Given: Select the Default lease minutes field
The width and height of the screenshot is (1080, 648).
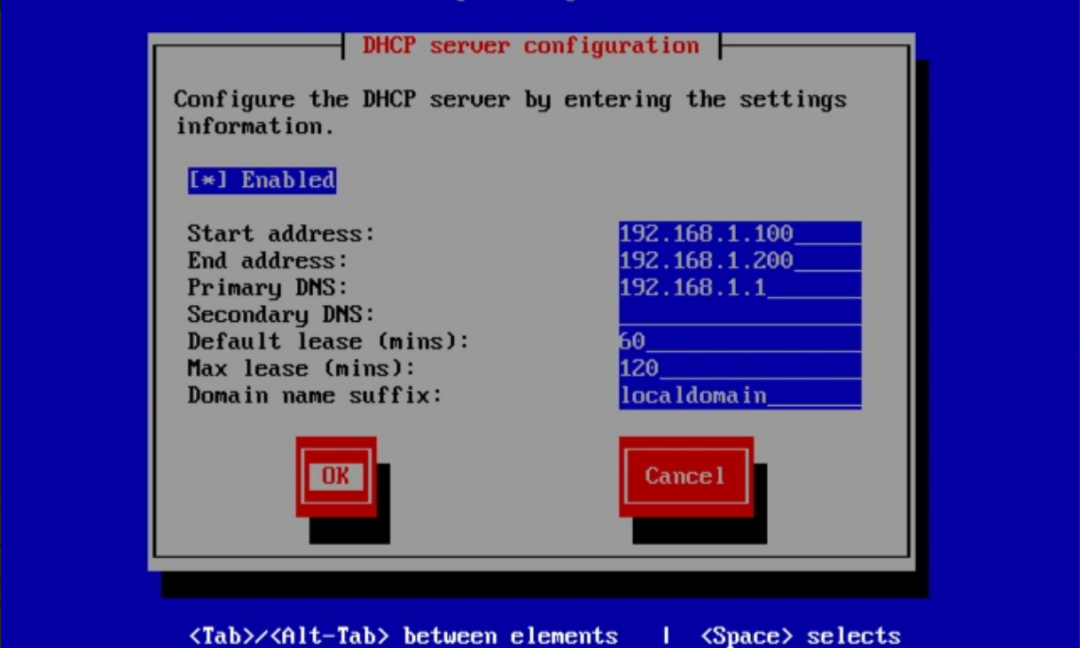Looking at the screenshot, I should pyautogui.click(x=740, y=341).
